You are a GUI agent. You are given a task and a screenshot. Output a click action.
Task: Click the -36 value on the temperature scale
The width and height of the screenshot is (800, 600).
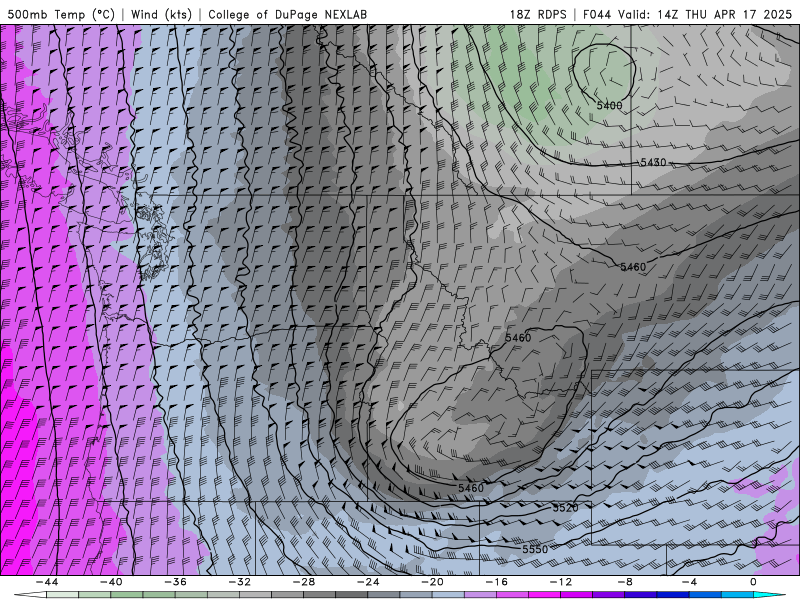click(176, 582)
